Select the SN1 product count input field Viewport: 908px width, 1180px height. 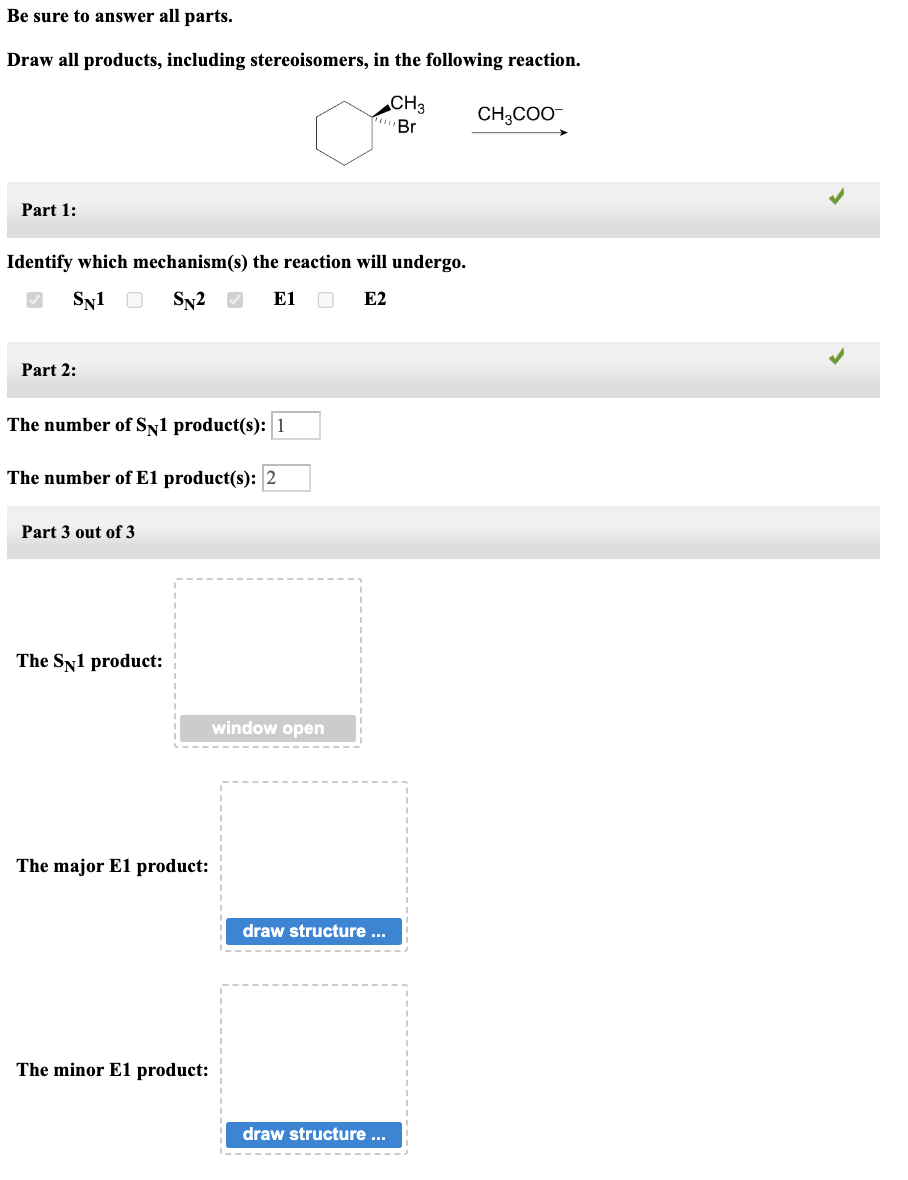(296, 424)
